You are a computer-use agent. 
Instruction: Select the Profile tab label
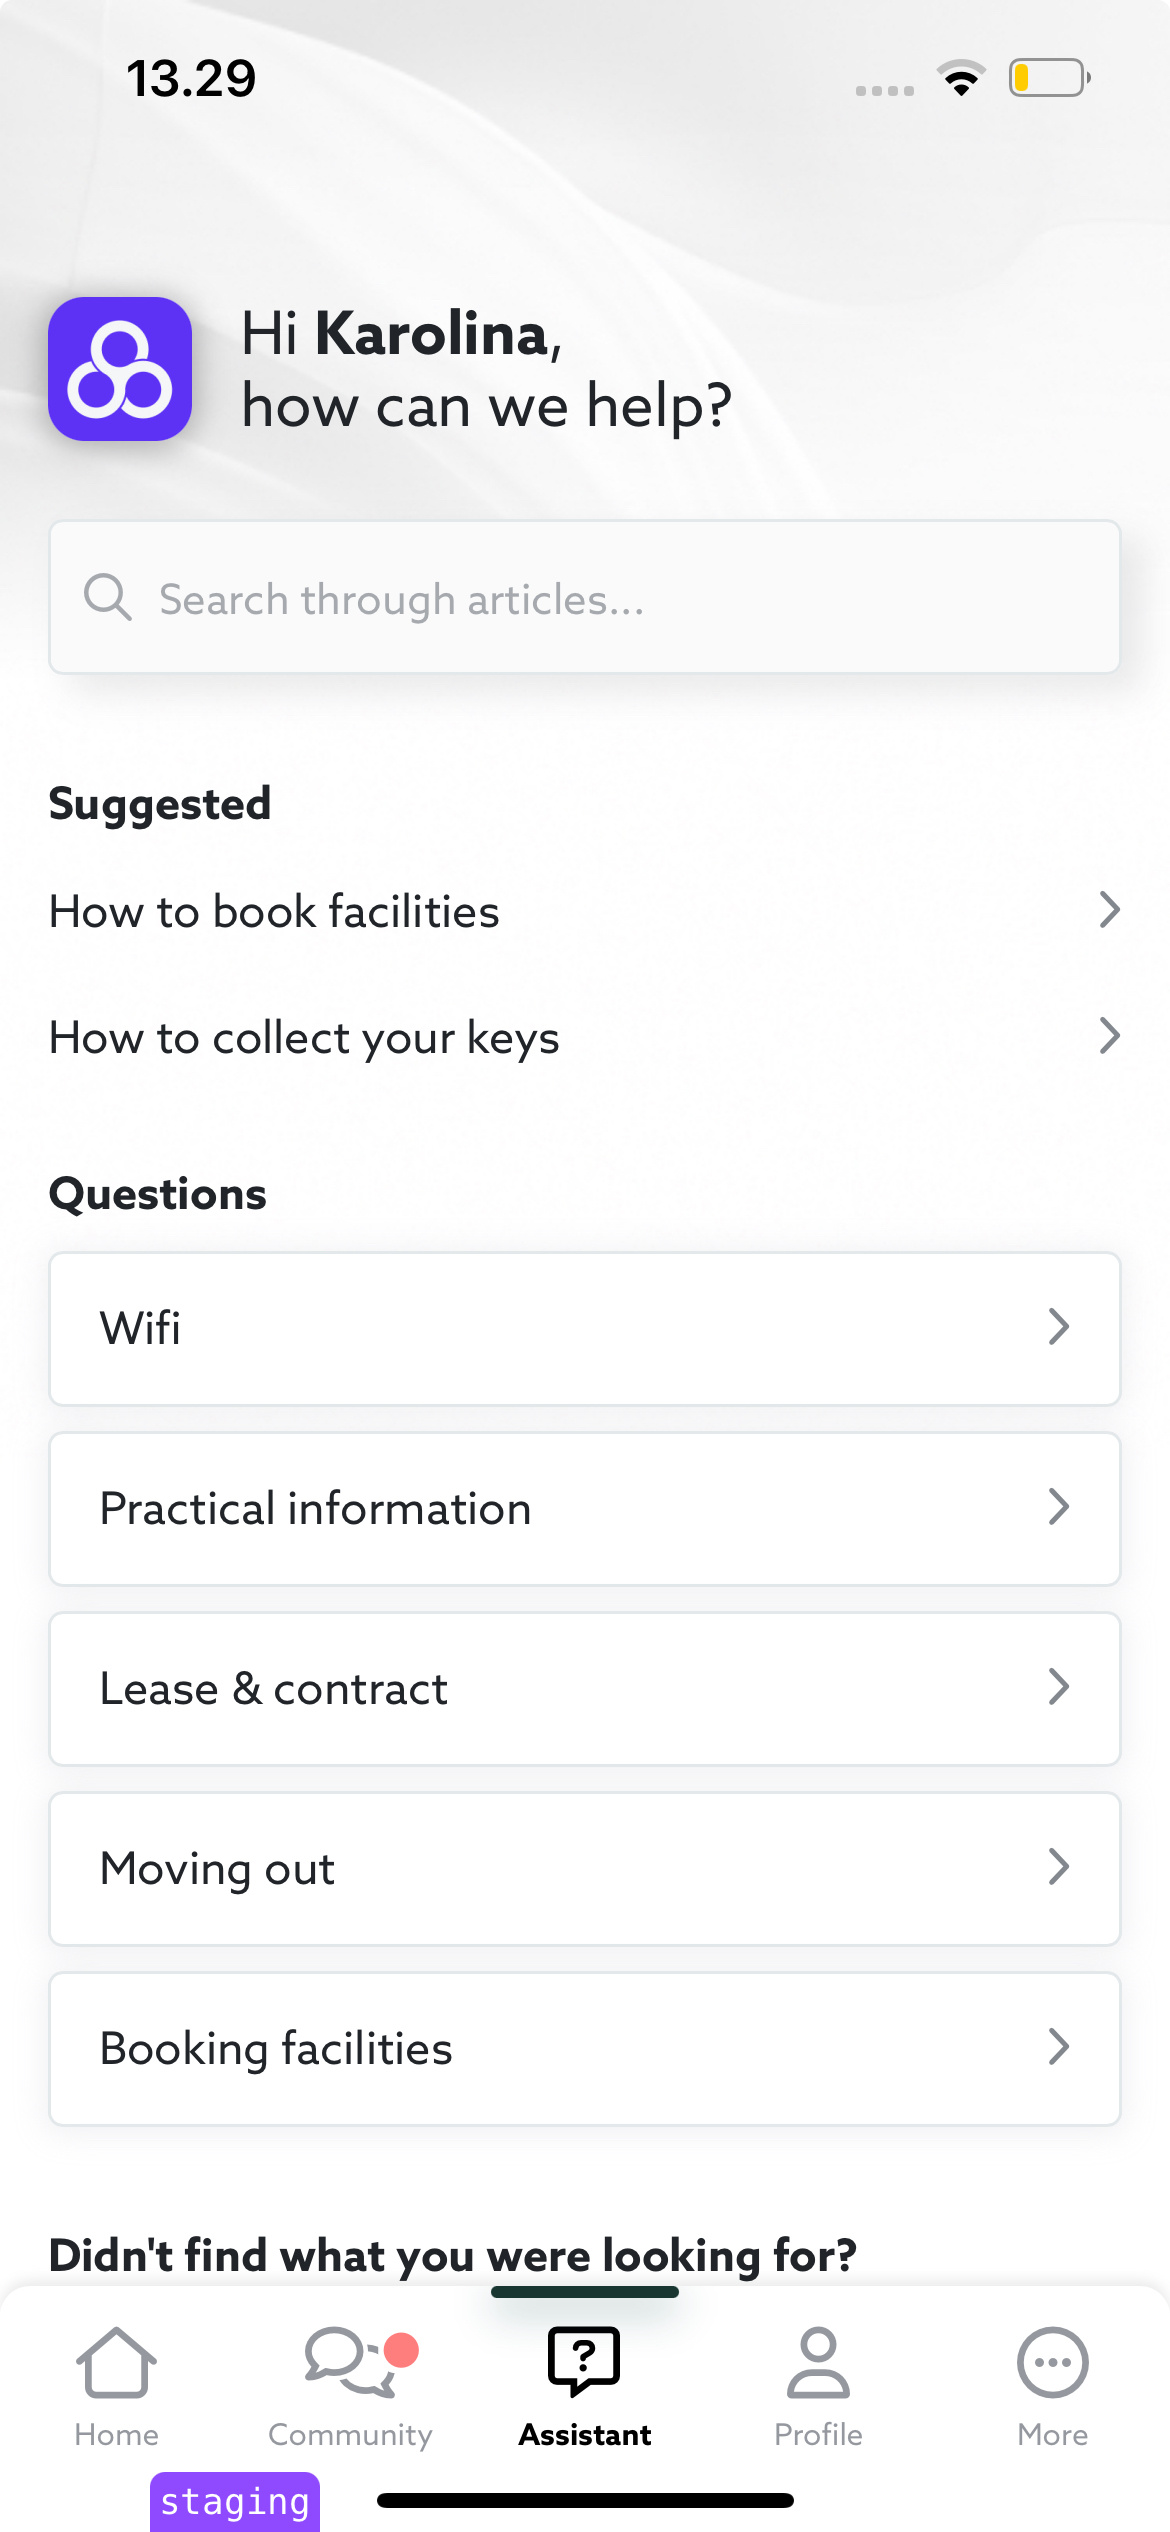click(x=818, y=2435)
